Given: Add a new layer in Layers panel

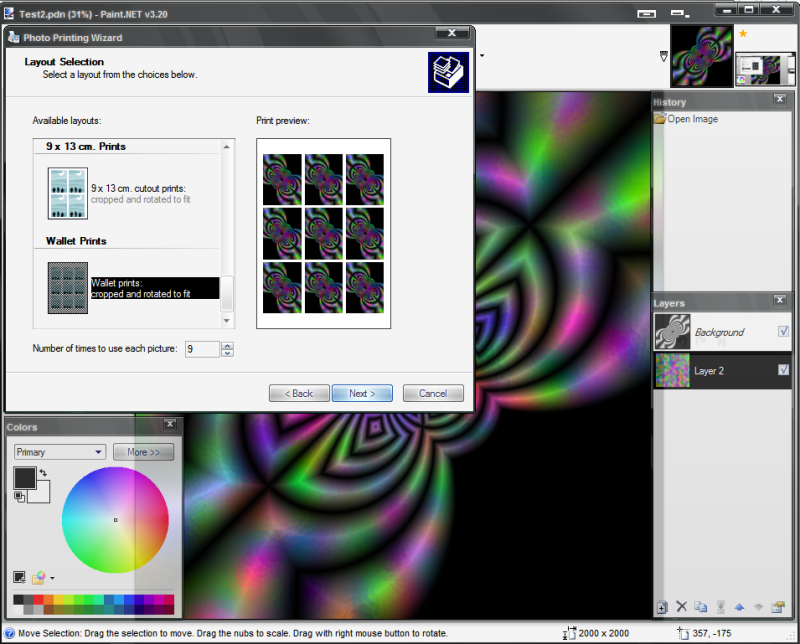Looking at the screenshot, I should pos(661,607).
